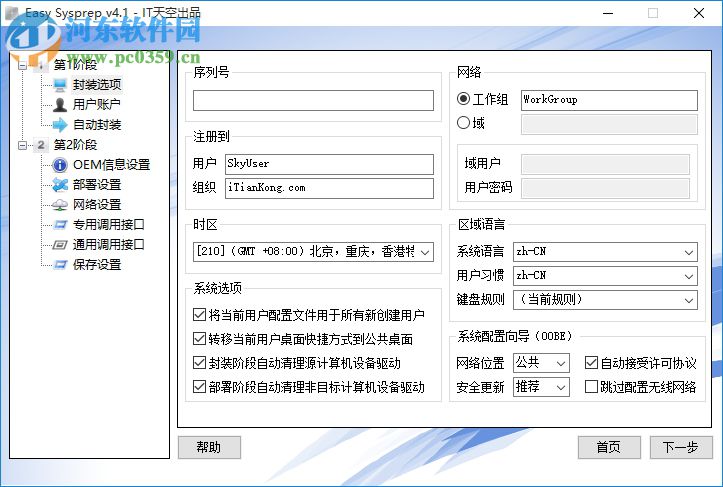The height and width of the screenshot is (487, 723).
Task: Collapse the 第1阶段 tree node
Action: (x=22, y=65)
